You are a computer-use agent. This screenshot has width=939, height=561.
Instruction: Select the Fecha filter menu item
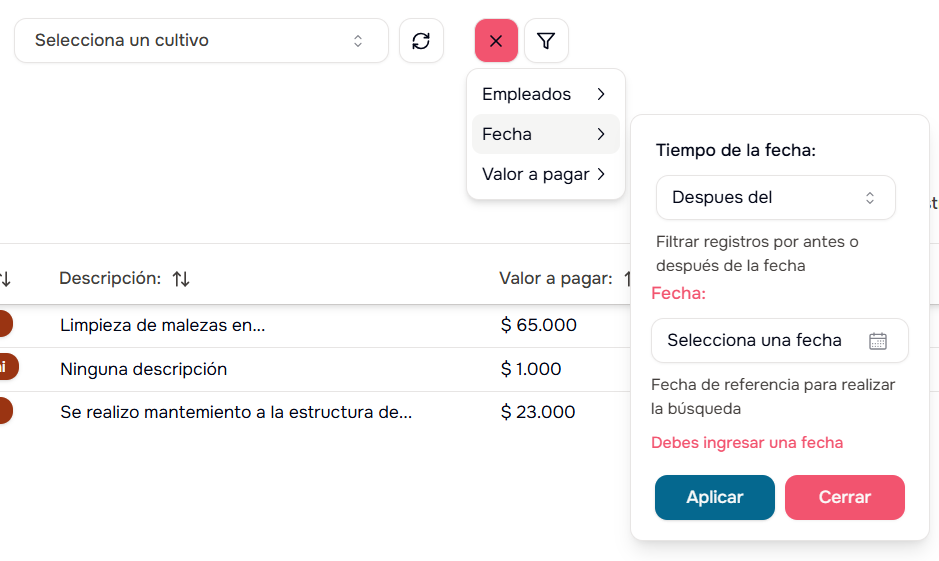click(x=508, y=134)
